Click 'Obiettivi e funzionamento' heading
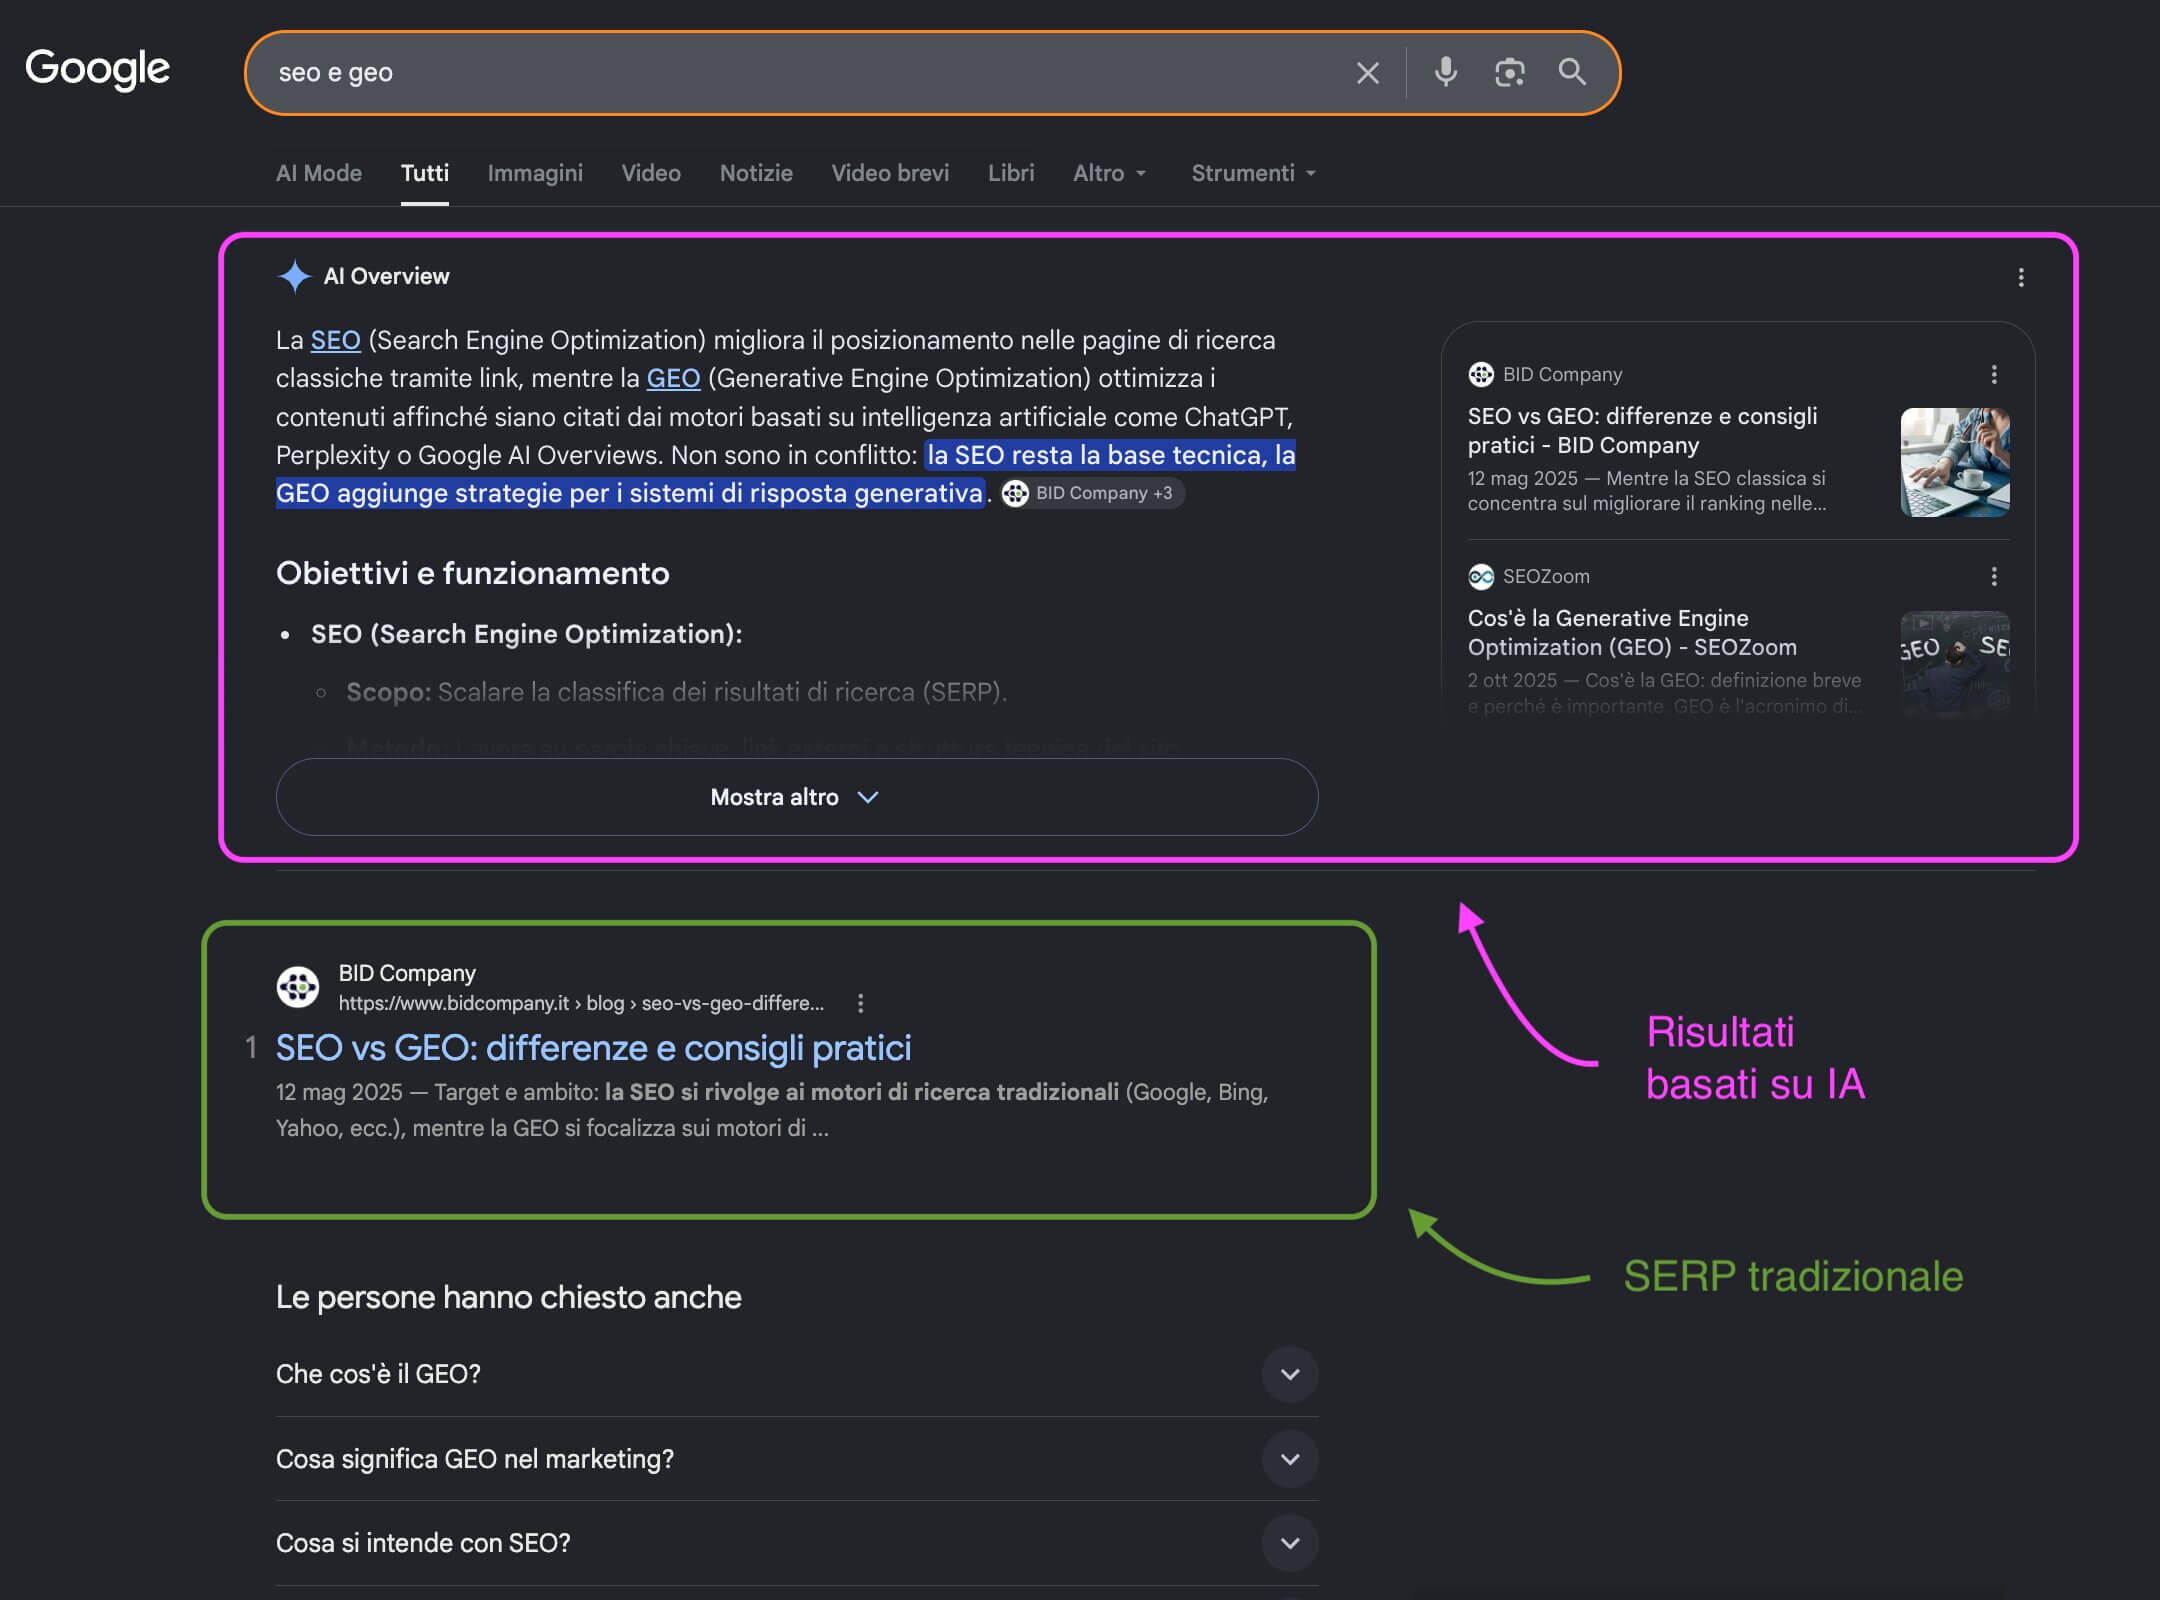 click(472, 573)
